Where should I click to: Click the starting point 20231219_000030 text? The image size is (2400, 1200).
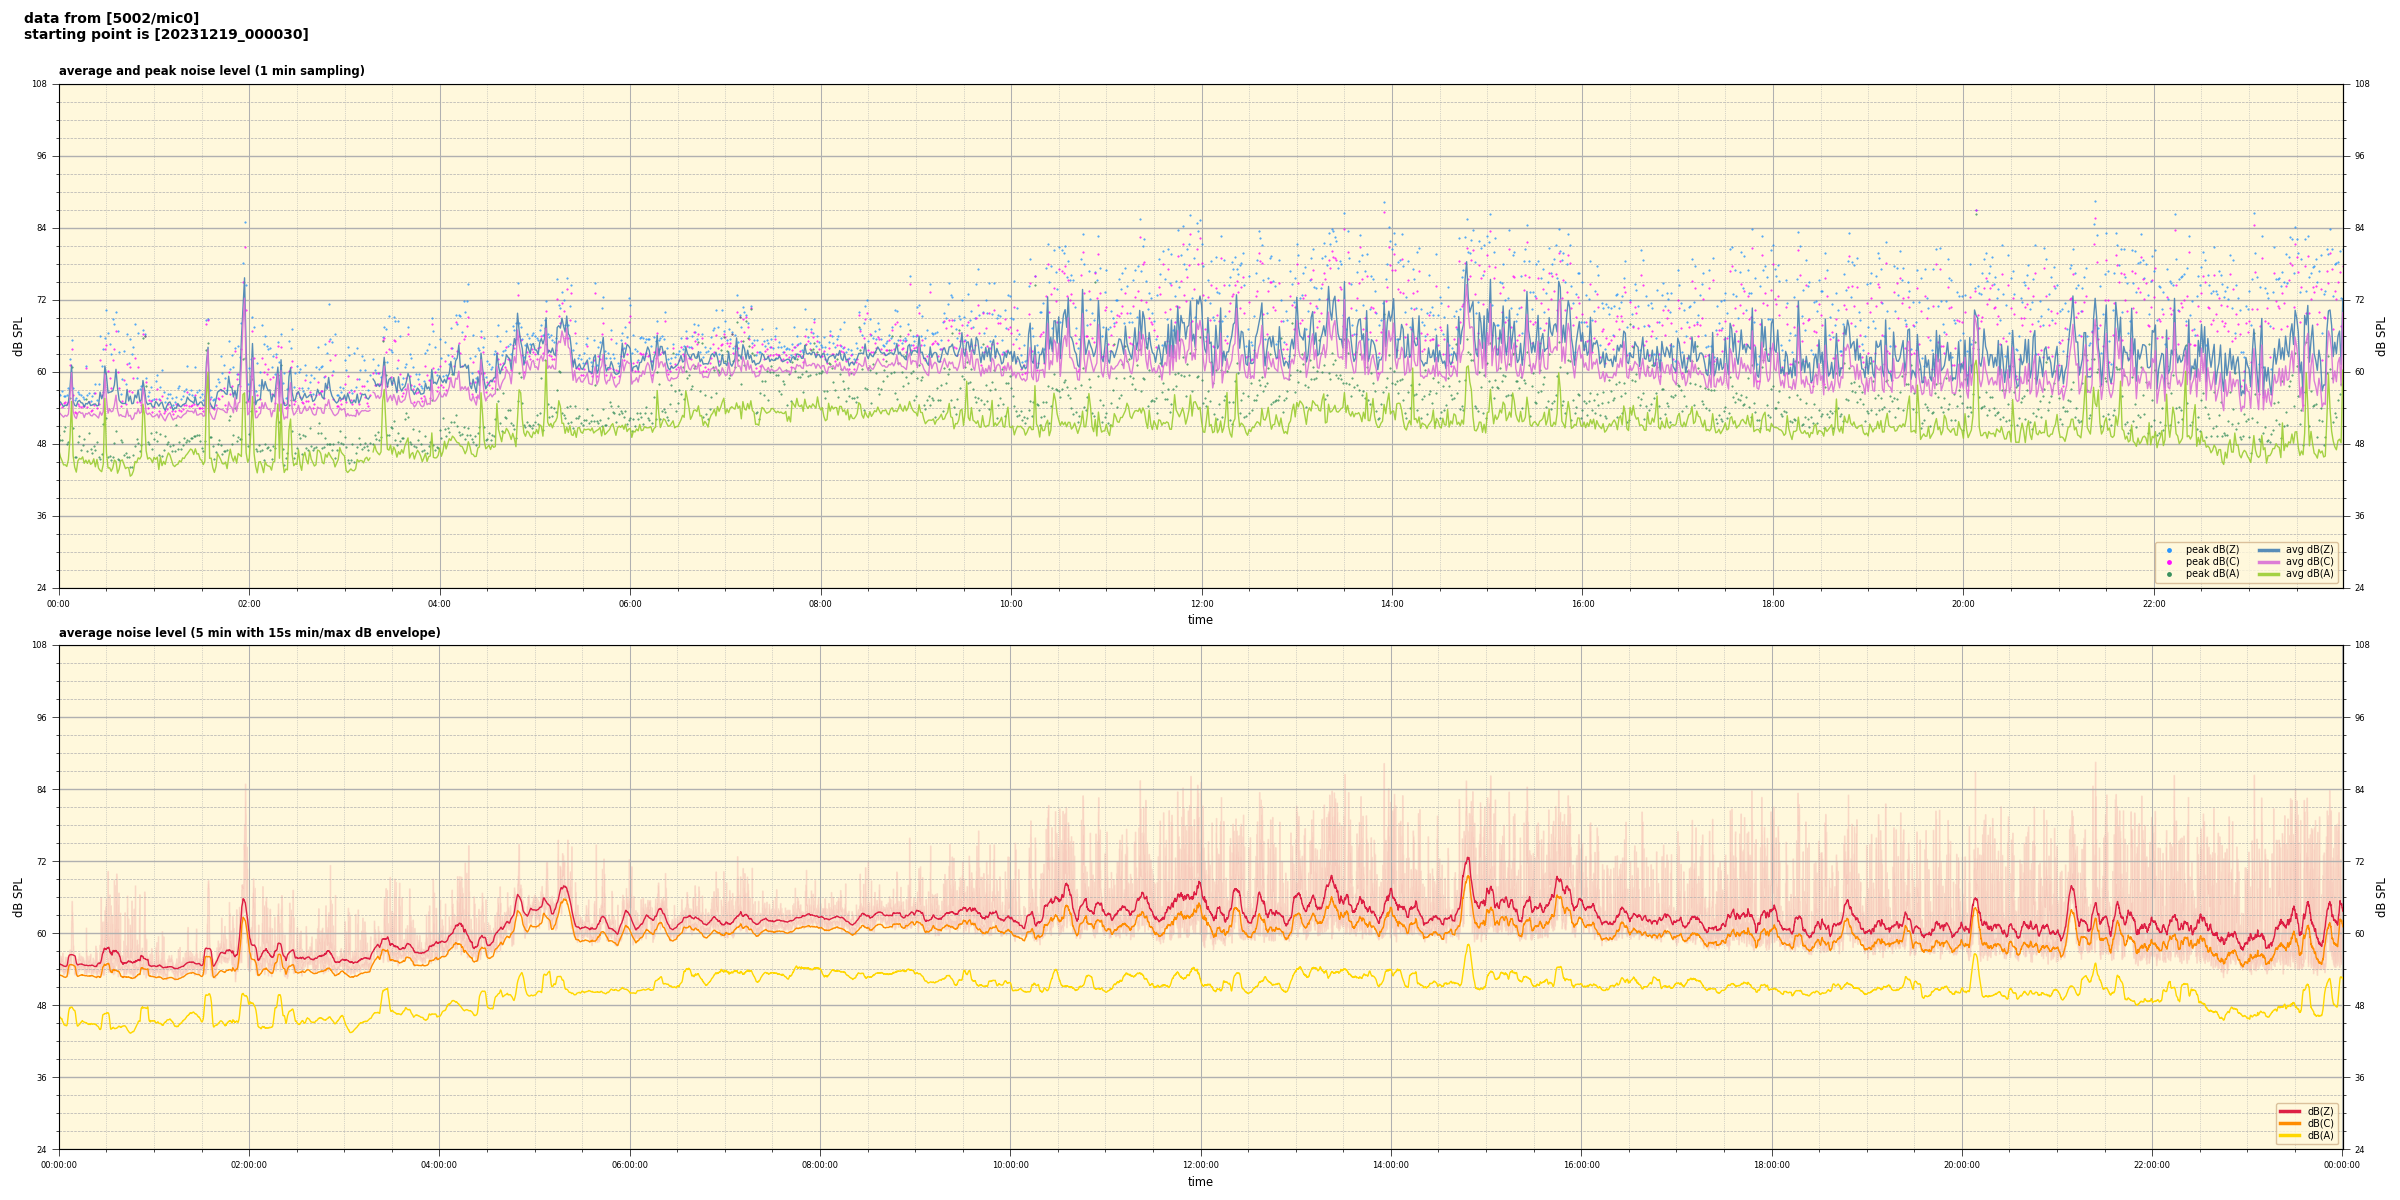point(166,35)
